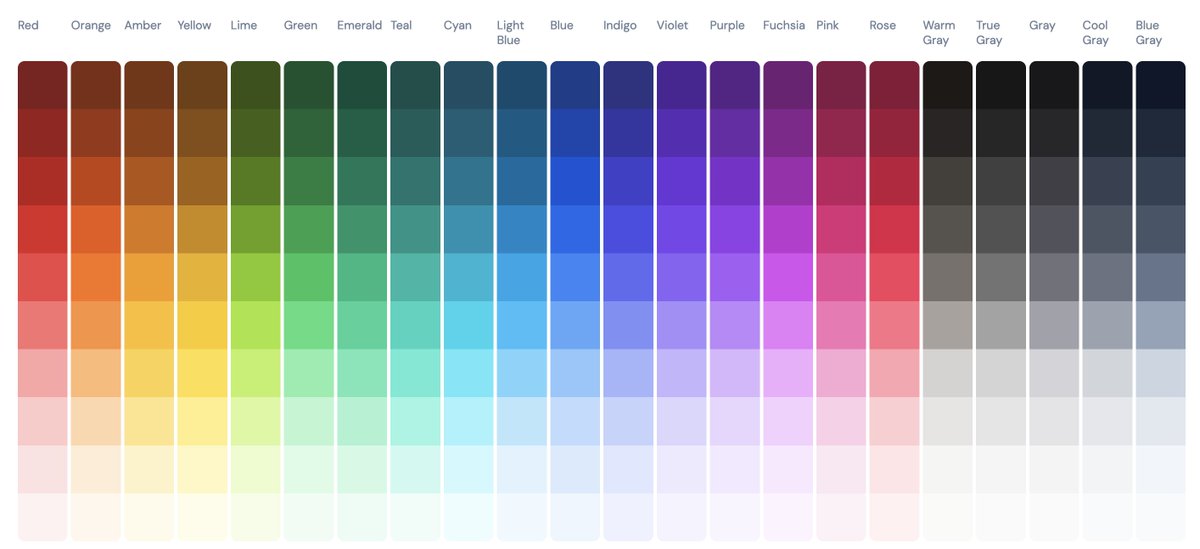Choose the darkest Purple swatch

[735, 85]
